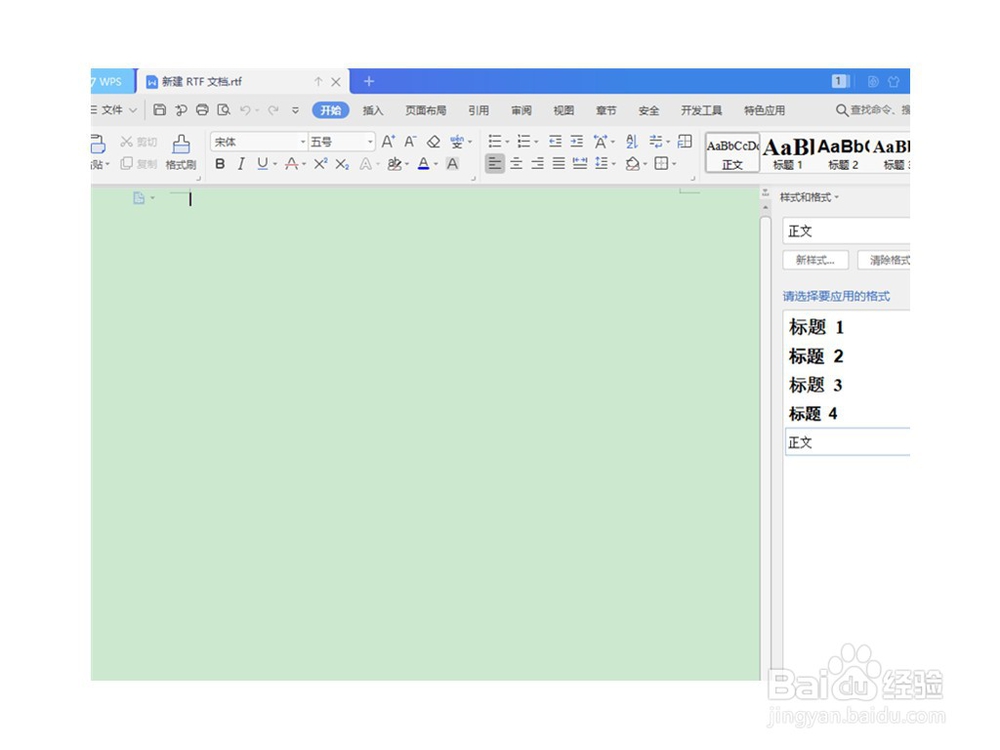The image size is (1000, 750).
Task: Apply the font color A icon
Action: tap(423, 164)
